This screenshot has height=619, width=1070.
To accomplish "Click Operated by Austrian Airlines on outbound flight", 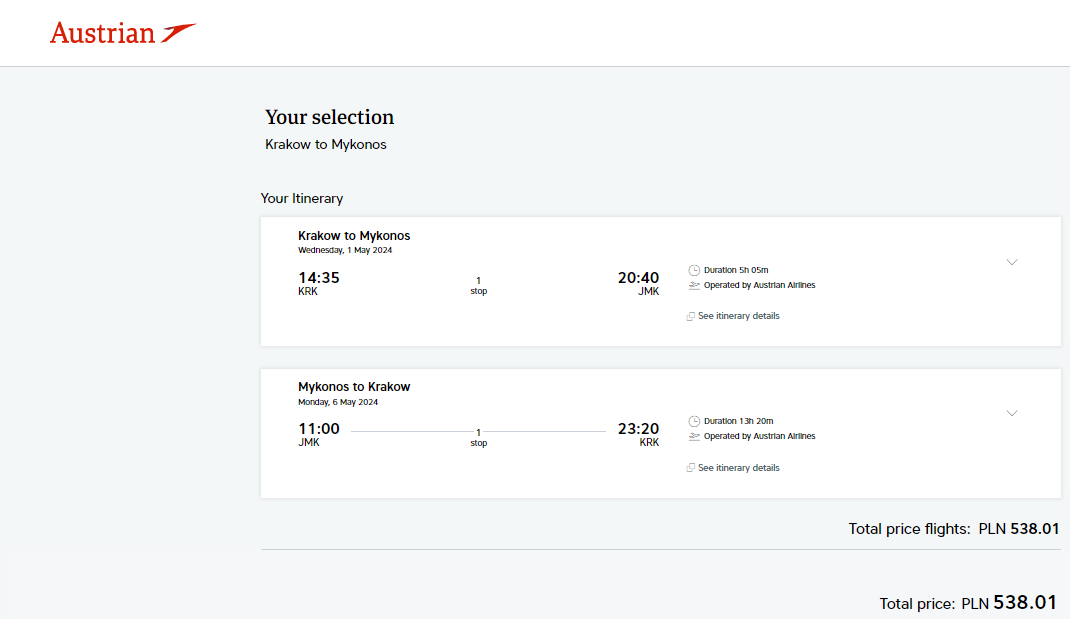I will (x=760, y=285).
